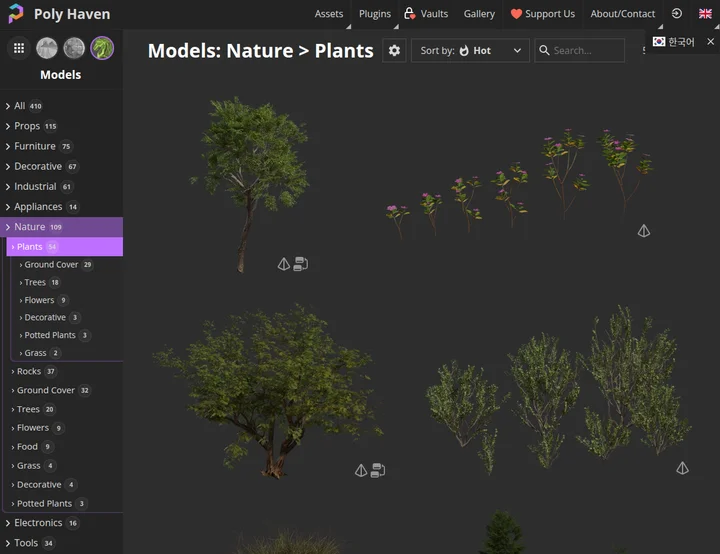Switch to Korean language

(675, 42)
